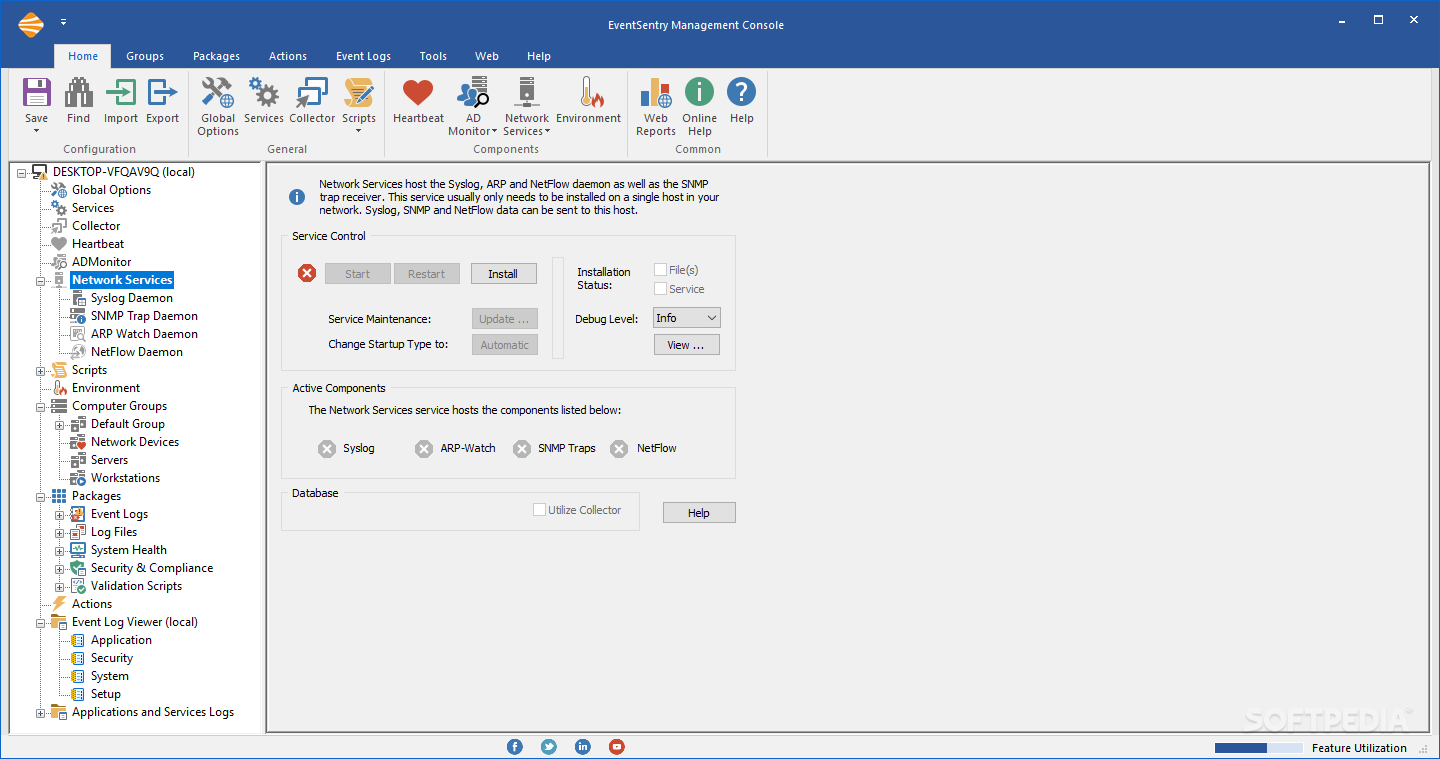Open the Scripts dropdown arrow

358,131
